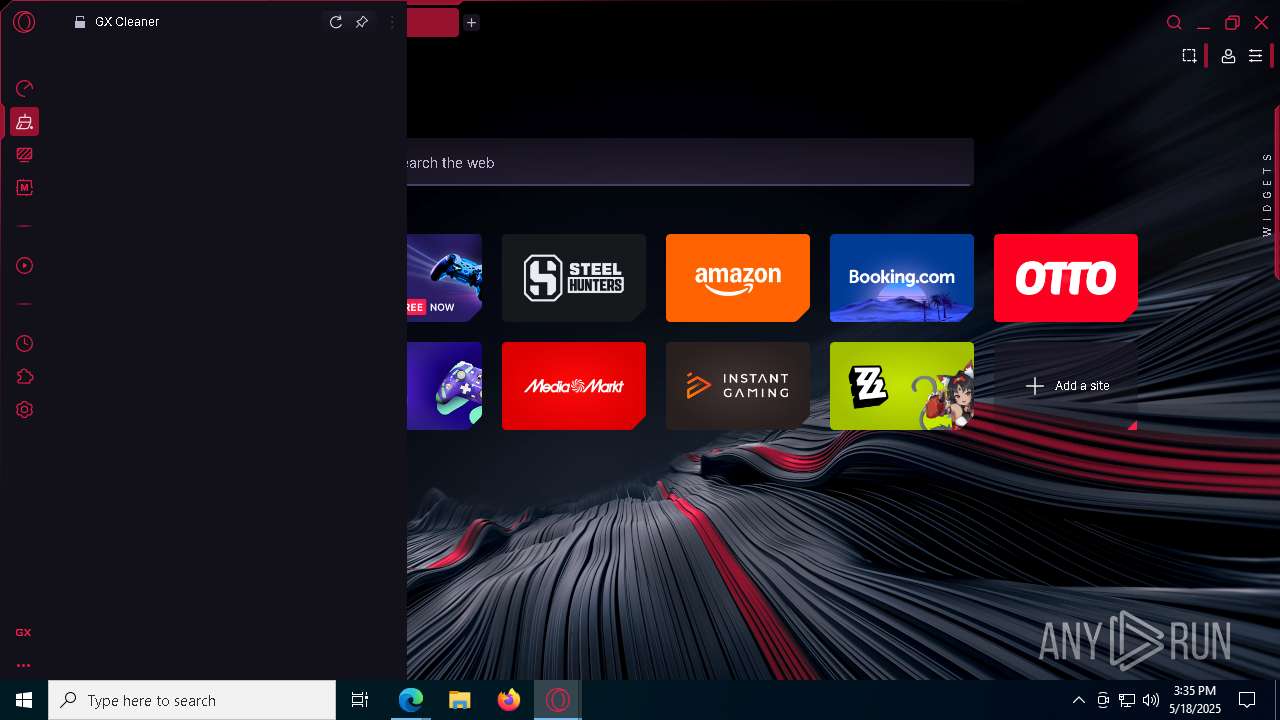Open a new tab with plus button
This screenshot has height=720, width=1280.
(471, 22)
